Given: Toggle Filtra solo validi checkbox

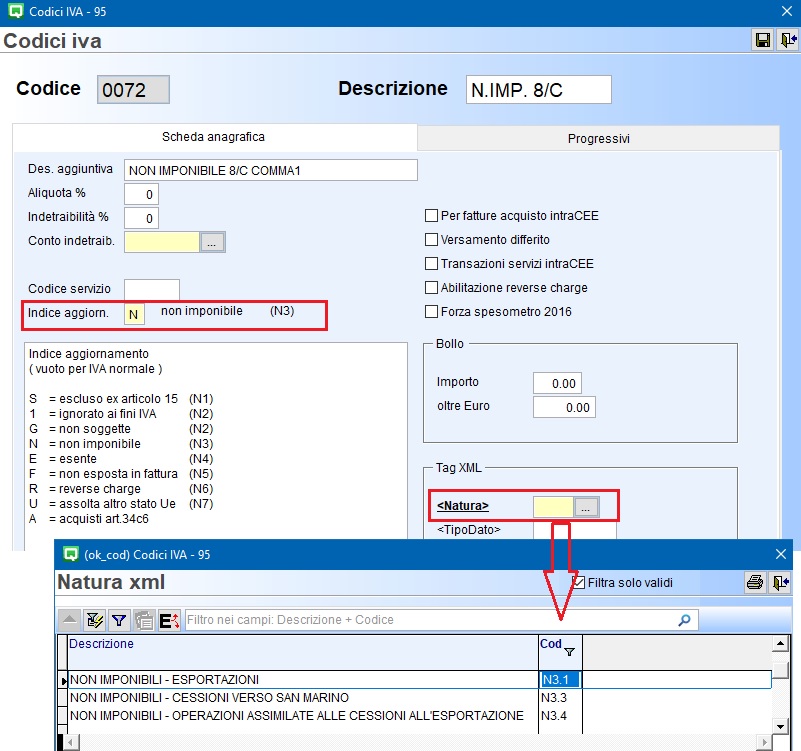Looking at the screenshot, I should click(x=579, y=582).
